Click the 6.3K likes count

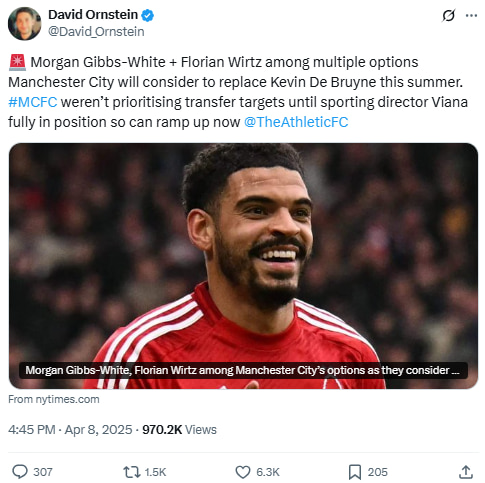268,472
